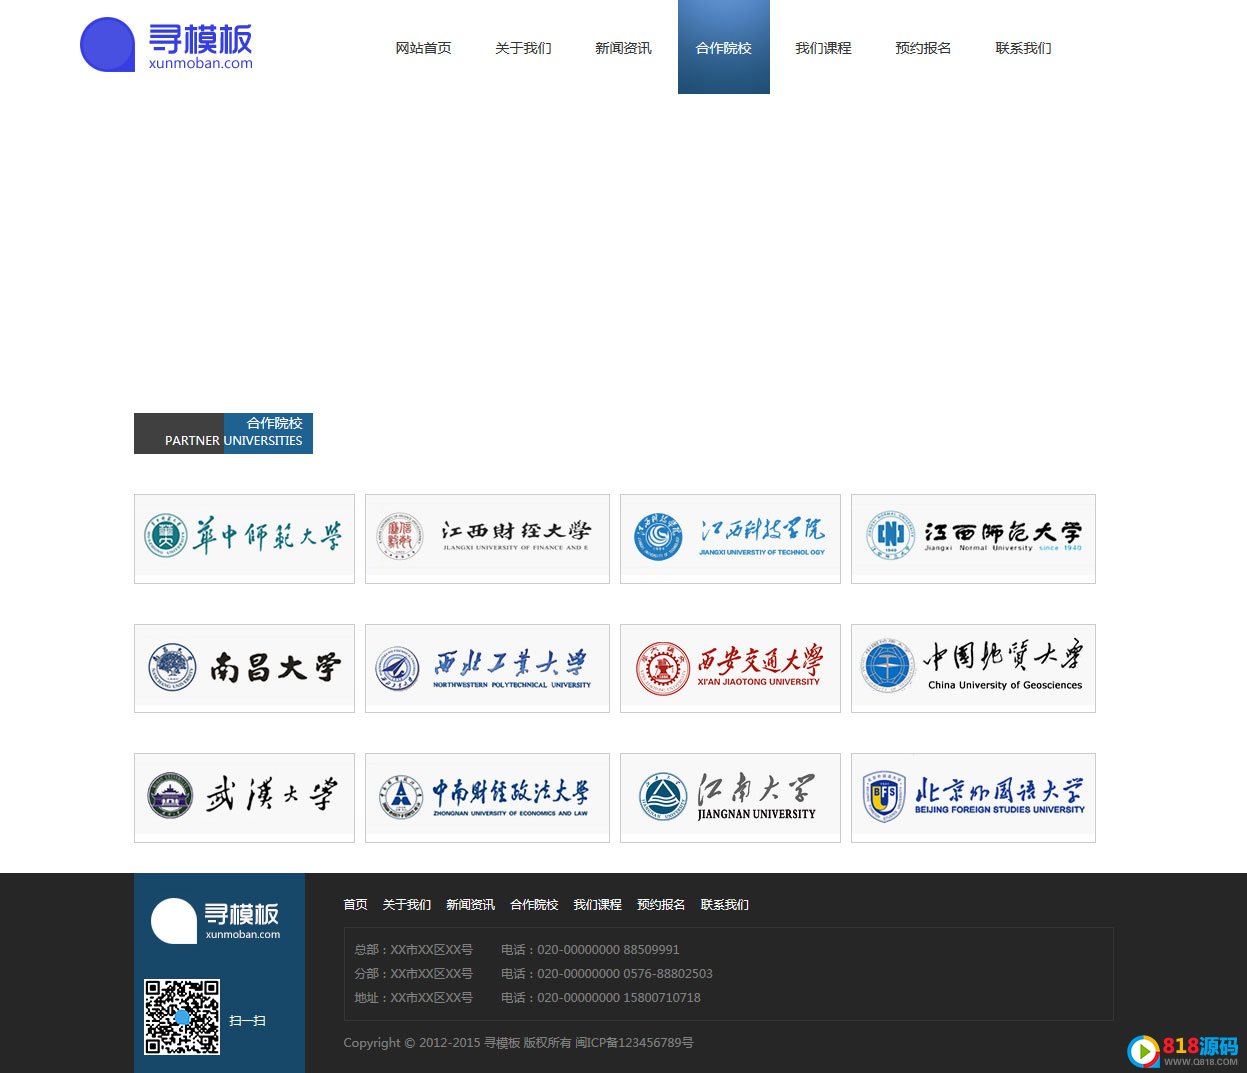Click the 扫一扫 label beside QR code
1247x1073 pixels.
point(247,1021)
